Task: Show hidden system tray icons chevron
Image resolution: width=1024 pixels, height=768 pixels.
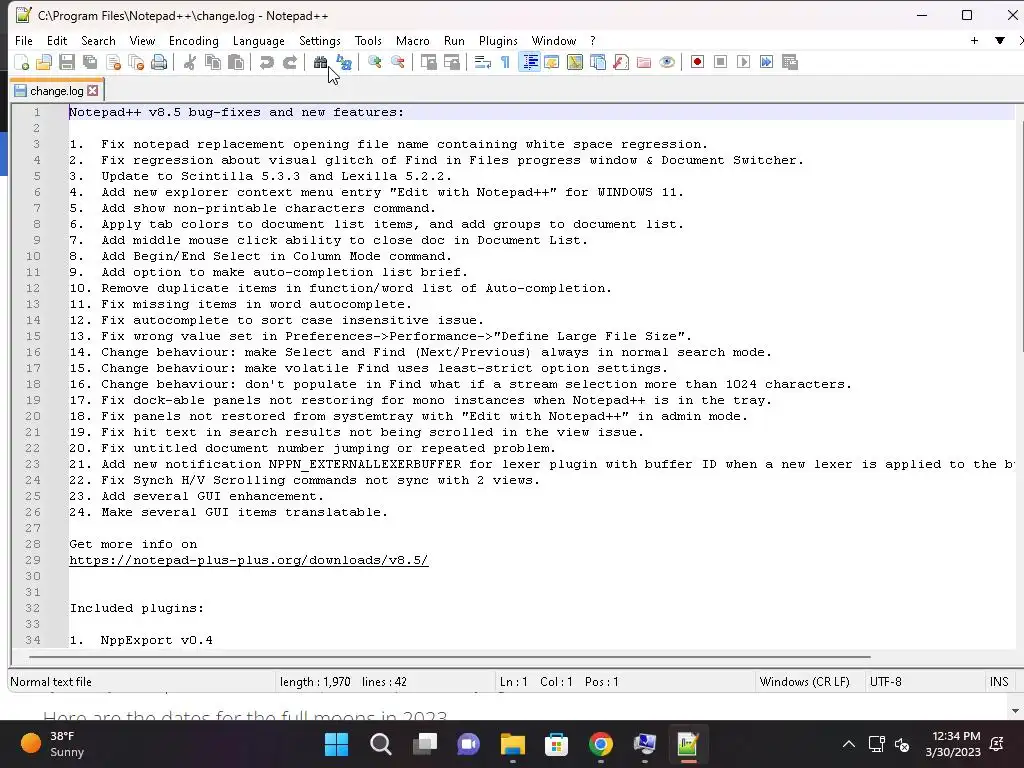Action: pos(848,744)
